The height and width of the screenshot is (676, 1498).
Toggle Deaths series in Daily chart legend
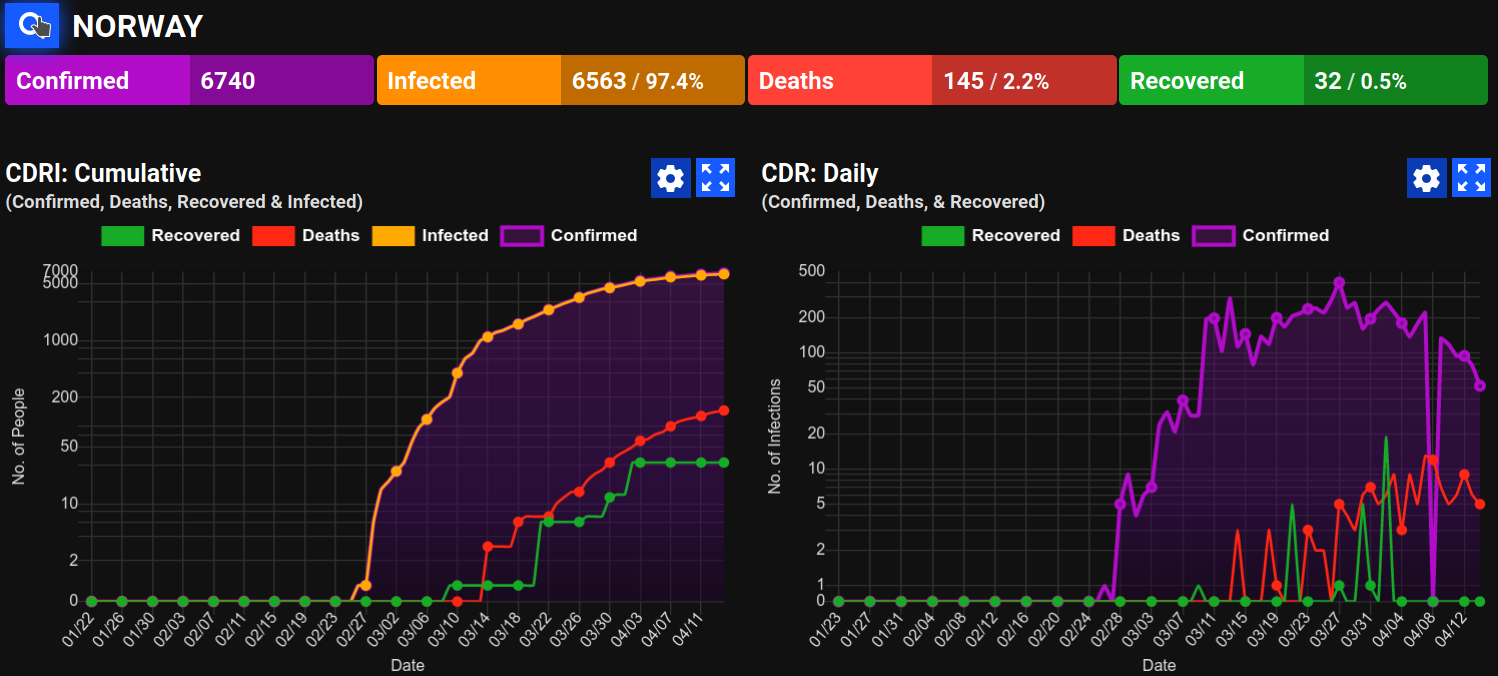(x=1126, y=236)
